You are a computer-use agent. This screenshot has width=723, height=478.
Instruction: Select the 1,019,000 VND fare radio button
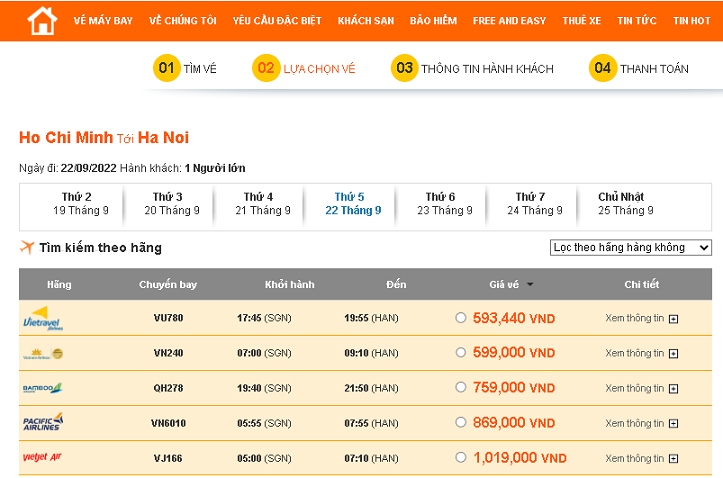point(461,457)
